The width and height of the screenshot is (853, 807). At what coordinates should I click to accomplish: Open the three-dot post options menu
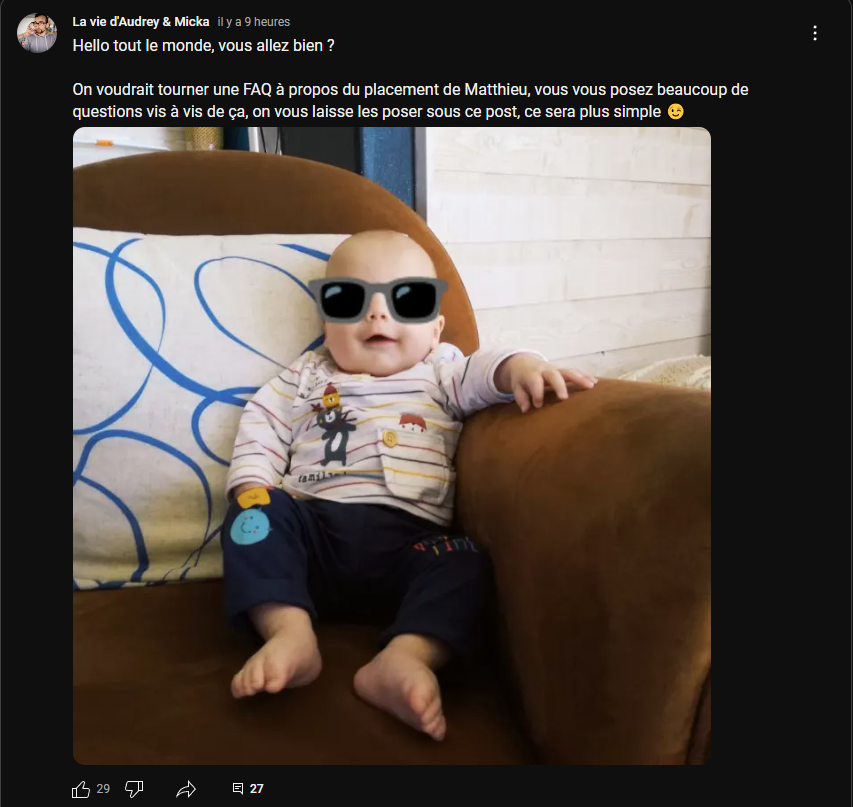[815, 33]
